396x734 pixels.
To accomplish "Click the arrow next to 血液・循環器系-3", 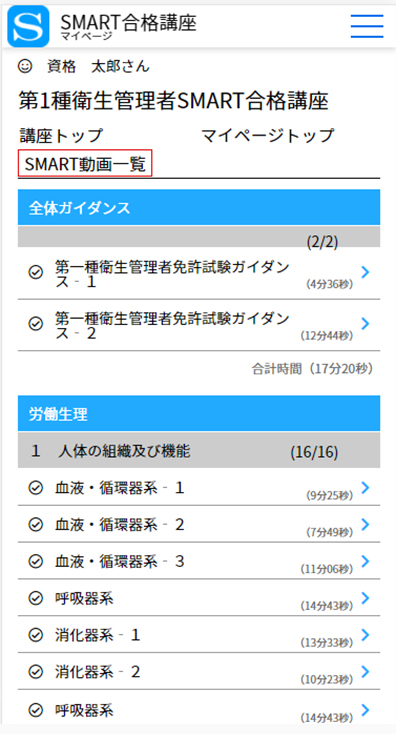I will [x=366, y=561].
